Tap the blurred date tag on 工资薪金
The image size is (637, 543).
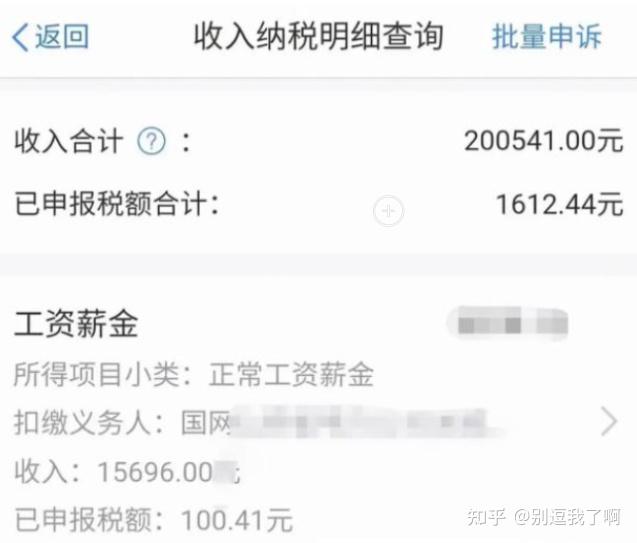click(507, 324)
